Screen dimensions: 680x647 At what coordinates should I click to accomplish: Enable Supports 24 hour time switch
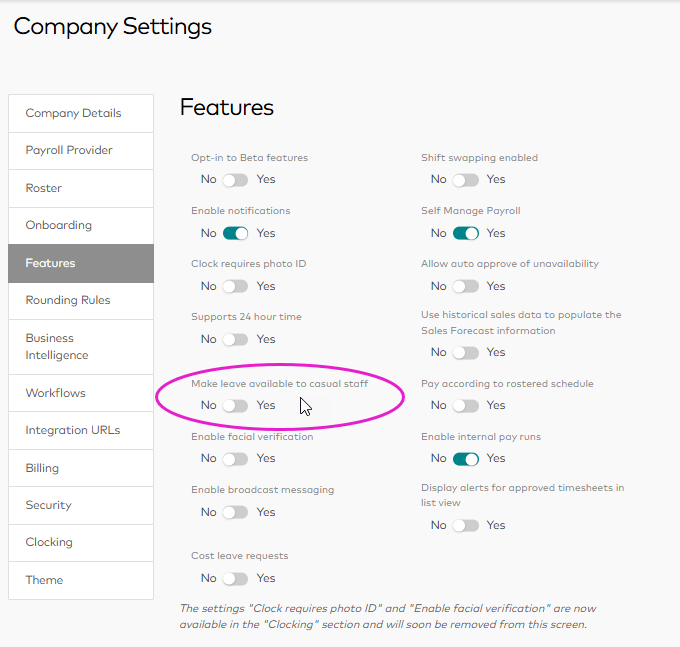coord(235,339)
